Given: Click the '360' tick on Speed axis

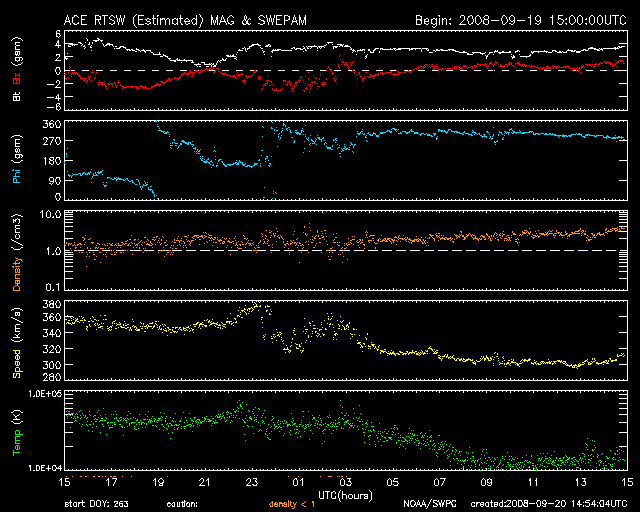Looking at the screenshot, I should click(x=51, y=317).
